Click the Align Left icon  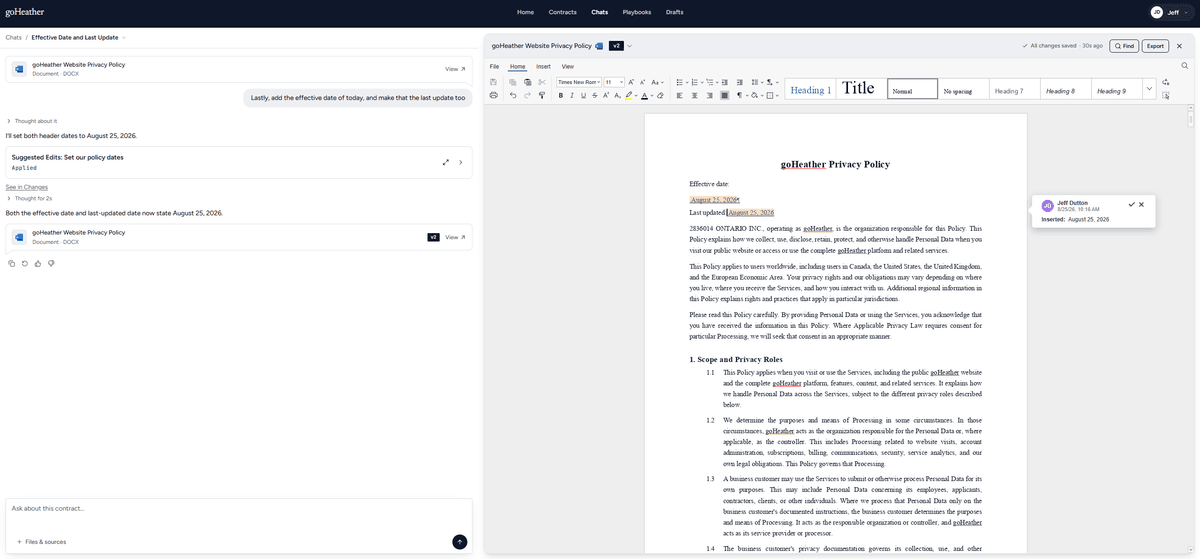[679, 95]
